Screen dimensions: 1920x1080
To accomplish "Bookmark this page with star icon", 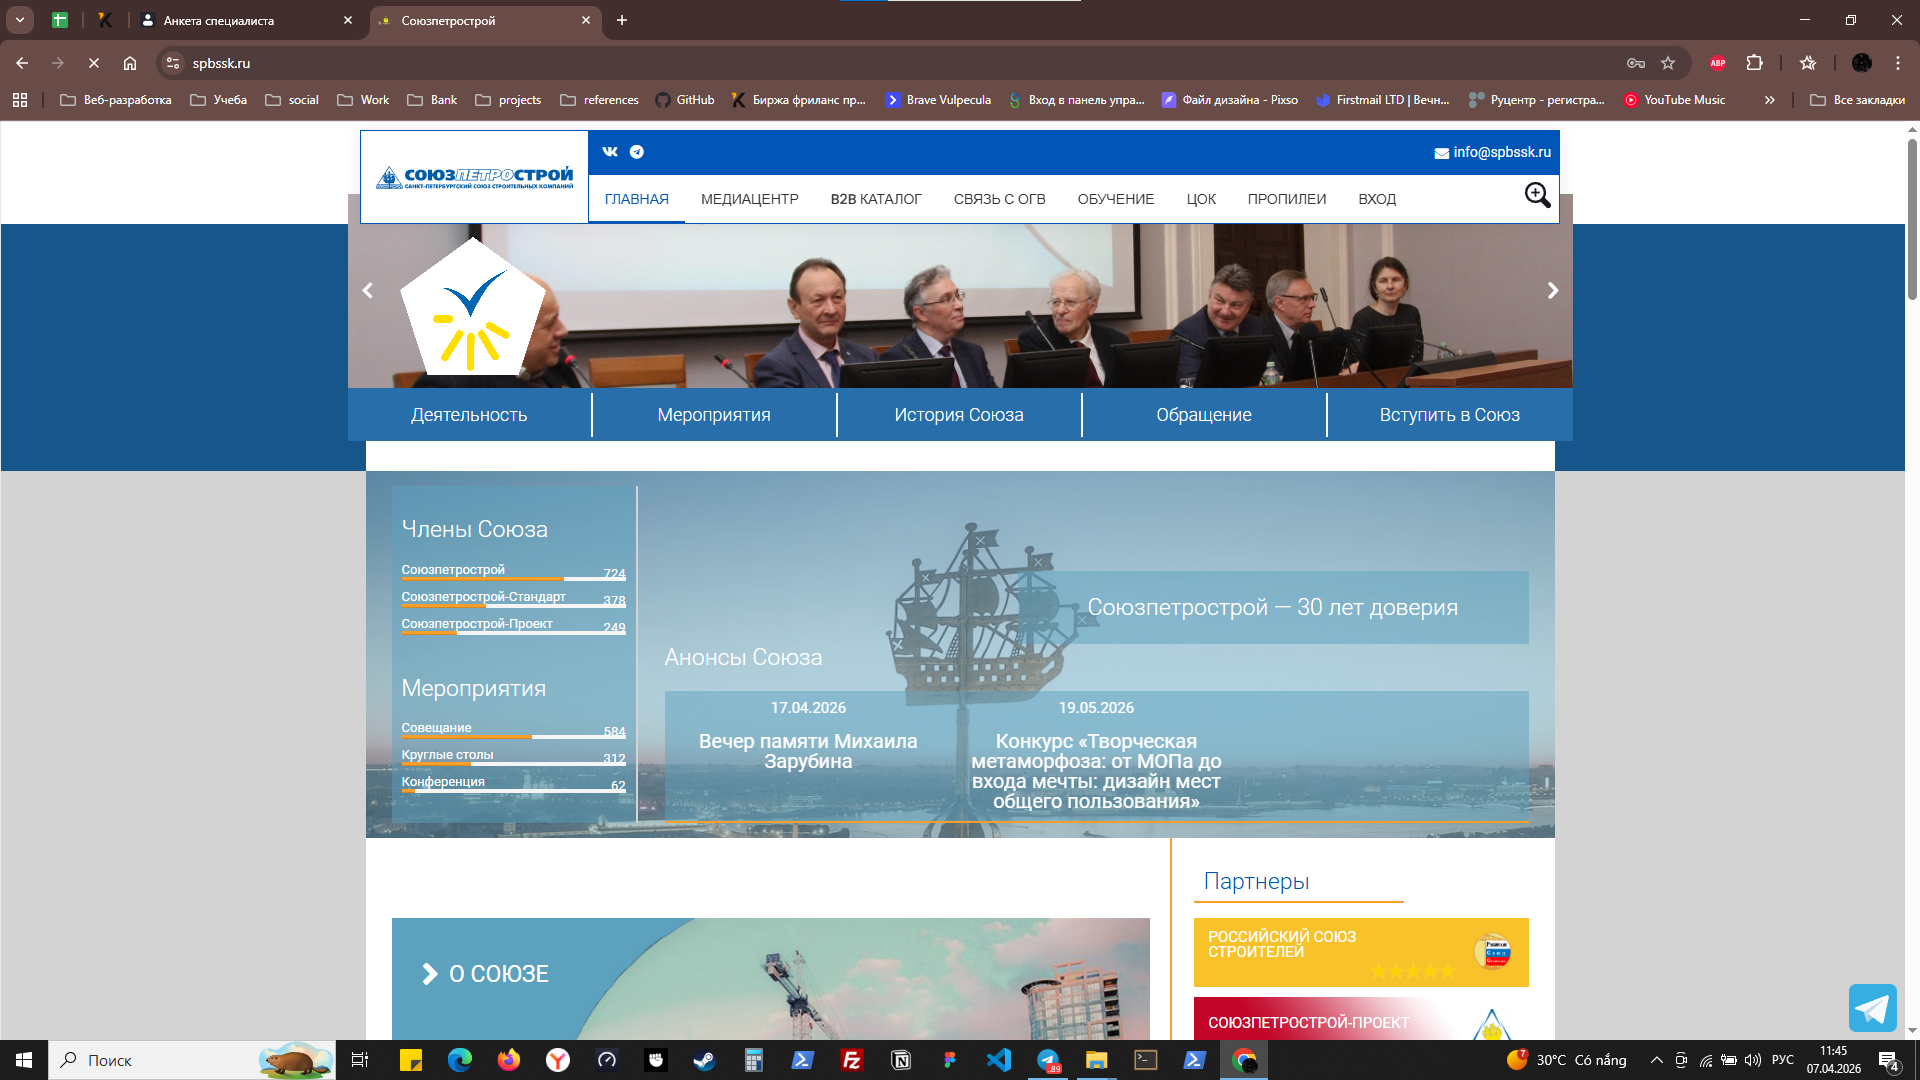I will pos(1668,63).
